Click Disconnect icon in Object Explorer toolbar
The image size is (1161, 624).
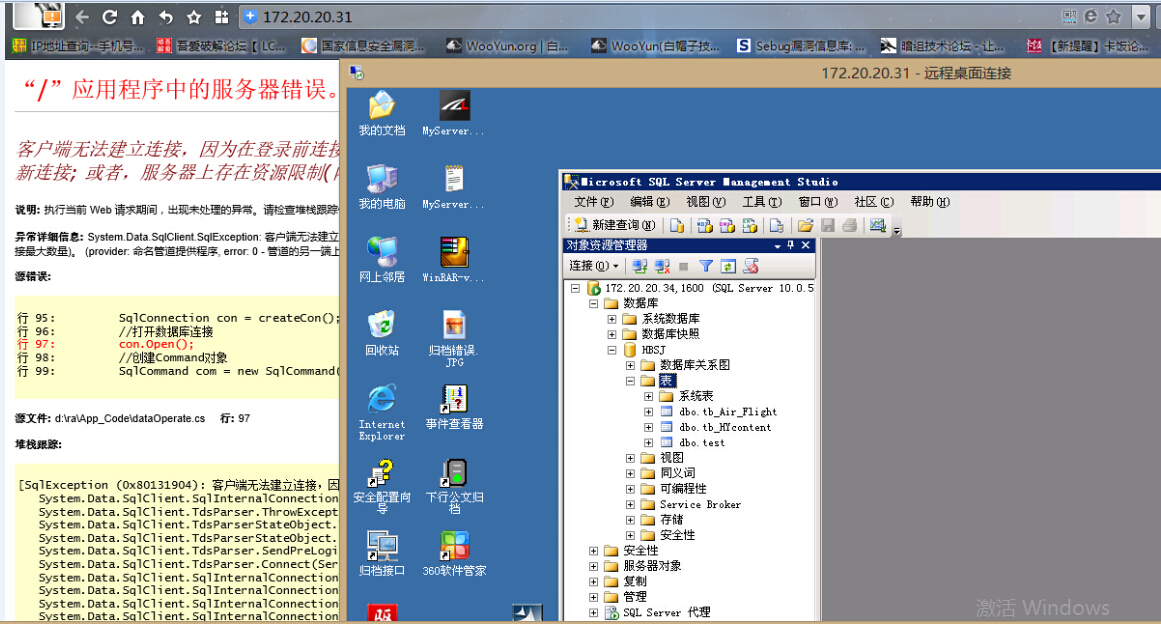[x=662, y=266]
